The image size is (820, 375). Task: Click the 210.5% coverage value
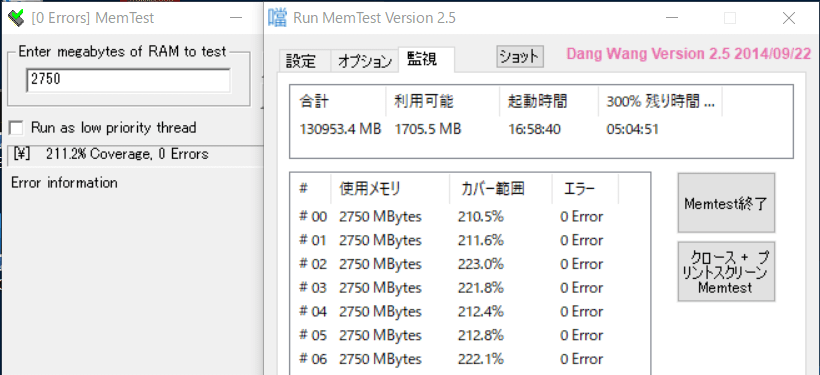click(x=482, y=217)
